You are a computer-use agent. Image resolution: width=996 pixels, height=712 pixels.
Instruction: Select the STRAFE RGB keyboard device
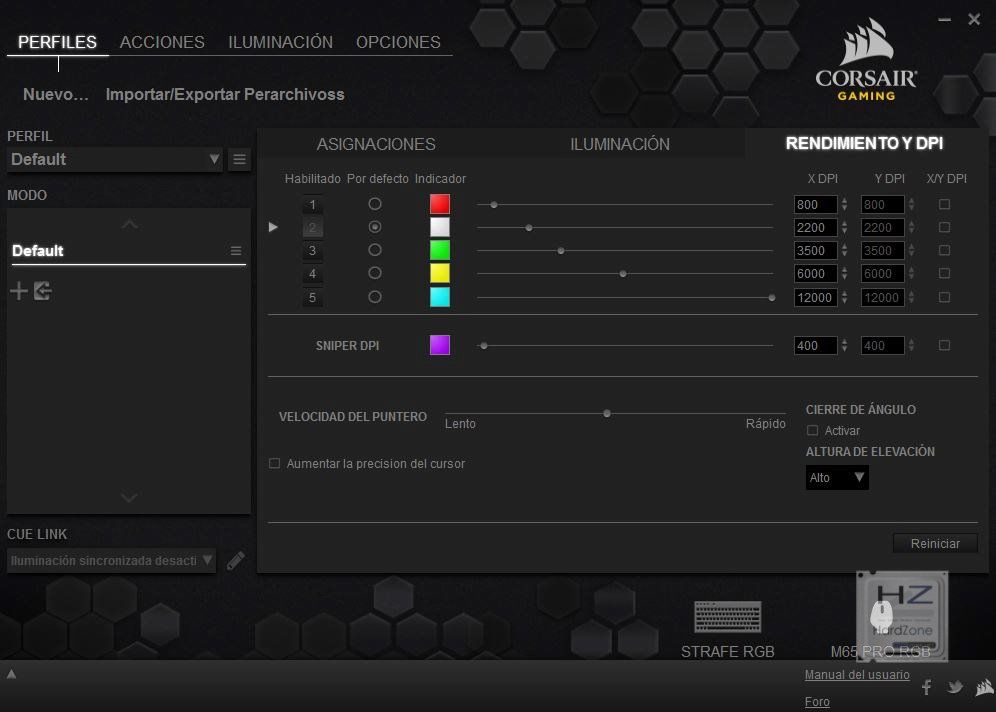click(727, 629)
